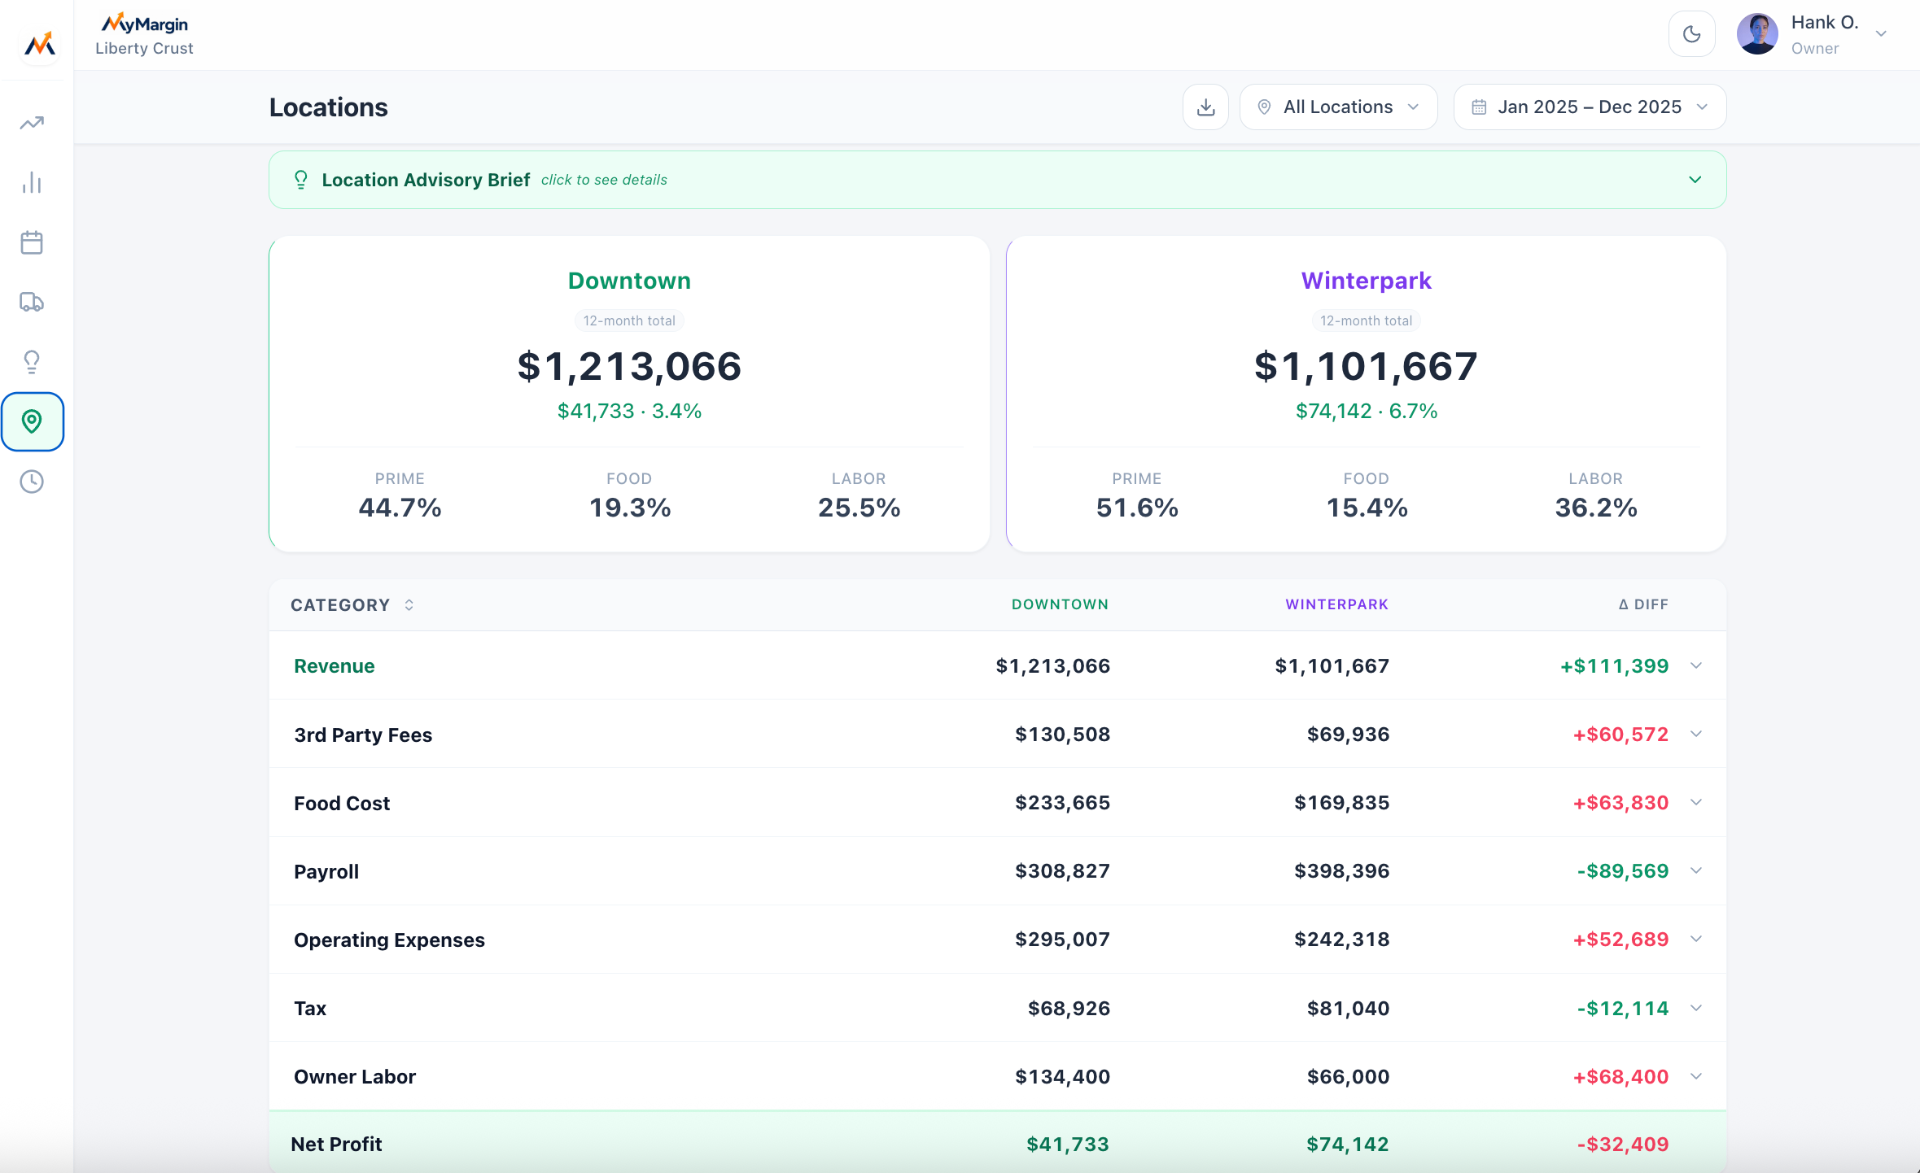The height and width of the screenshot is (1173, 1920).
Task: Open the Hank O. user menu
Action: pyautogui.click(x=1812, y=34)
